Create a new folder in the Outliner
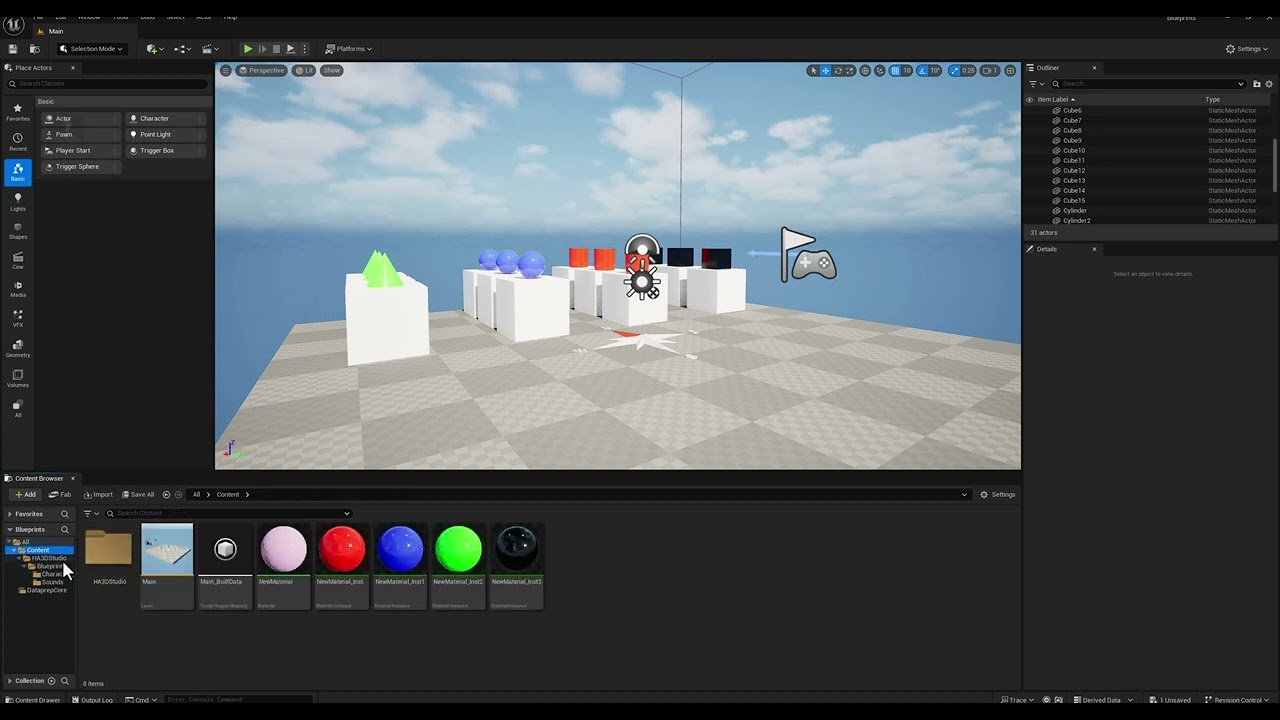This screenshot has width=1280, height=720. 1257,84
